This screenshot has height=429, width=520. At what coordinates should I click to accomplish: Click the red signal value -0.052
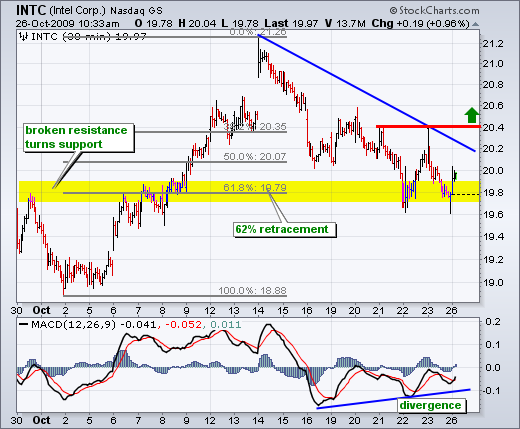184,324
